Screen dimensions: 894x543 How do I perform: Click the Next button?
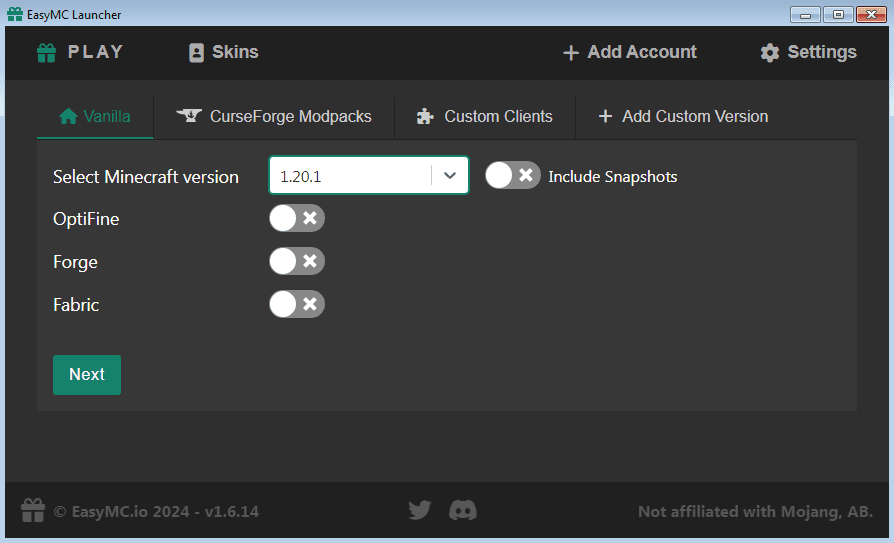coord(87,375)
